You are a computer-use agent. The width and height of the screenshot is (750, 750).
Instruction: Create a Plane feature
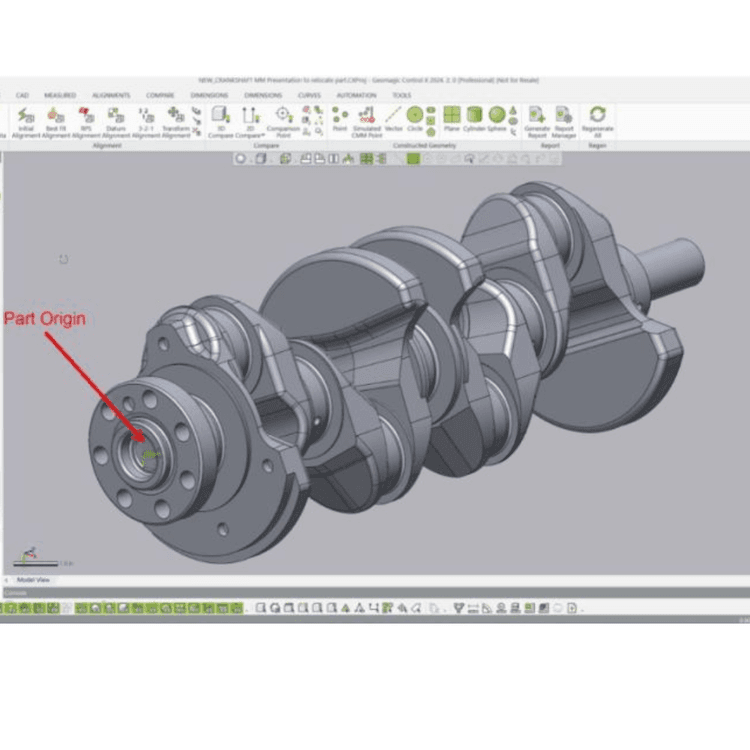click(452, 120)
